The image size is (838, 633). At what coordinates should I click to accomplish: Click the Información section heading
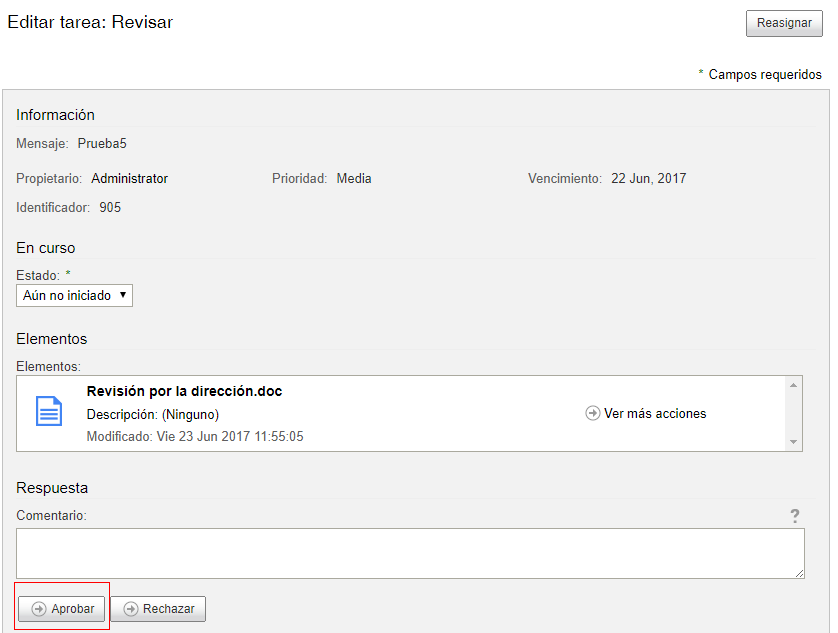tap(56, 115)
